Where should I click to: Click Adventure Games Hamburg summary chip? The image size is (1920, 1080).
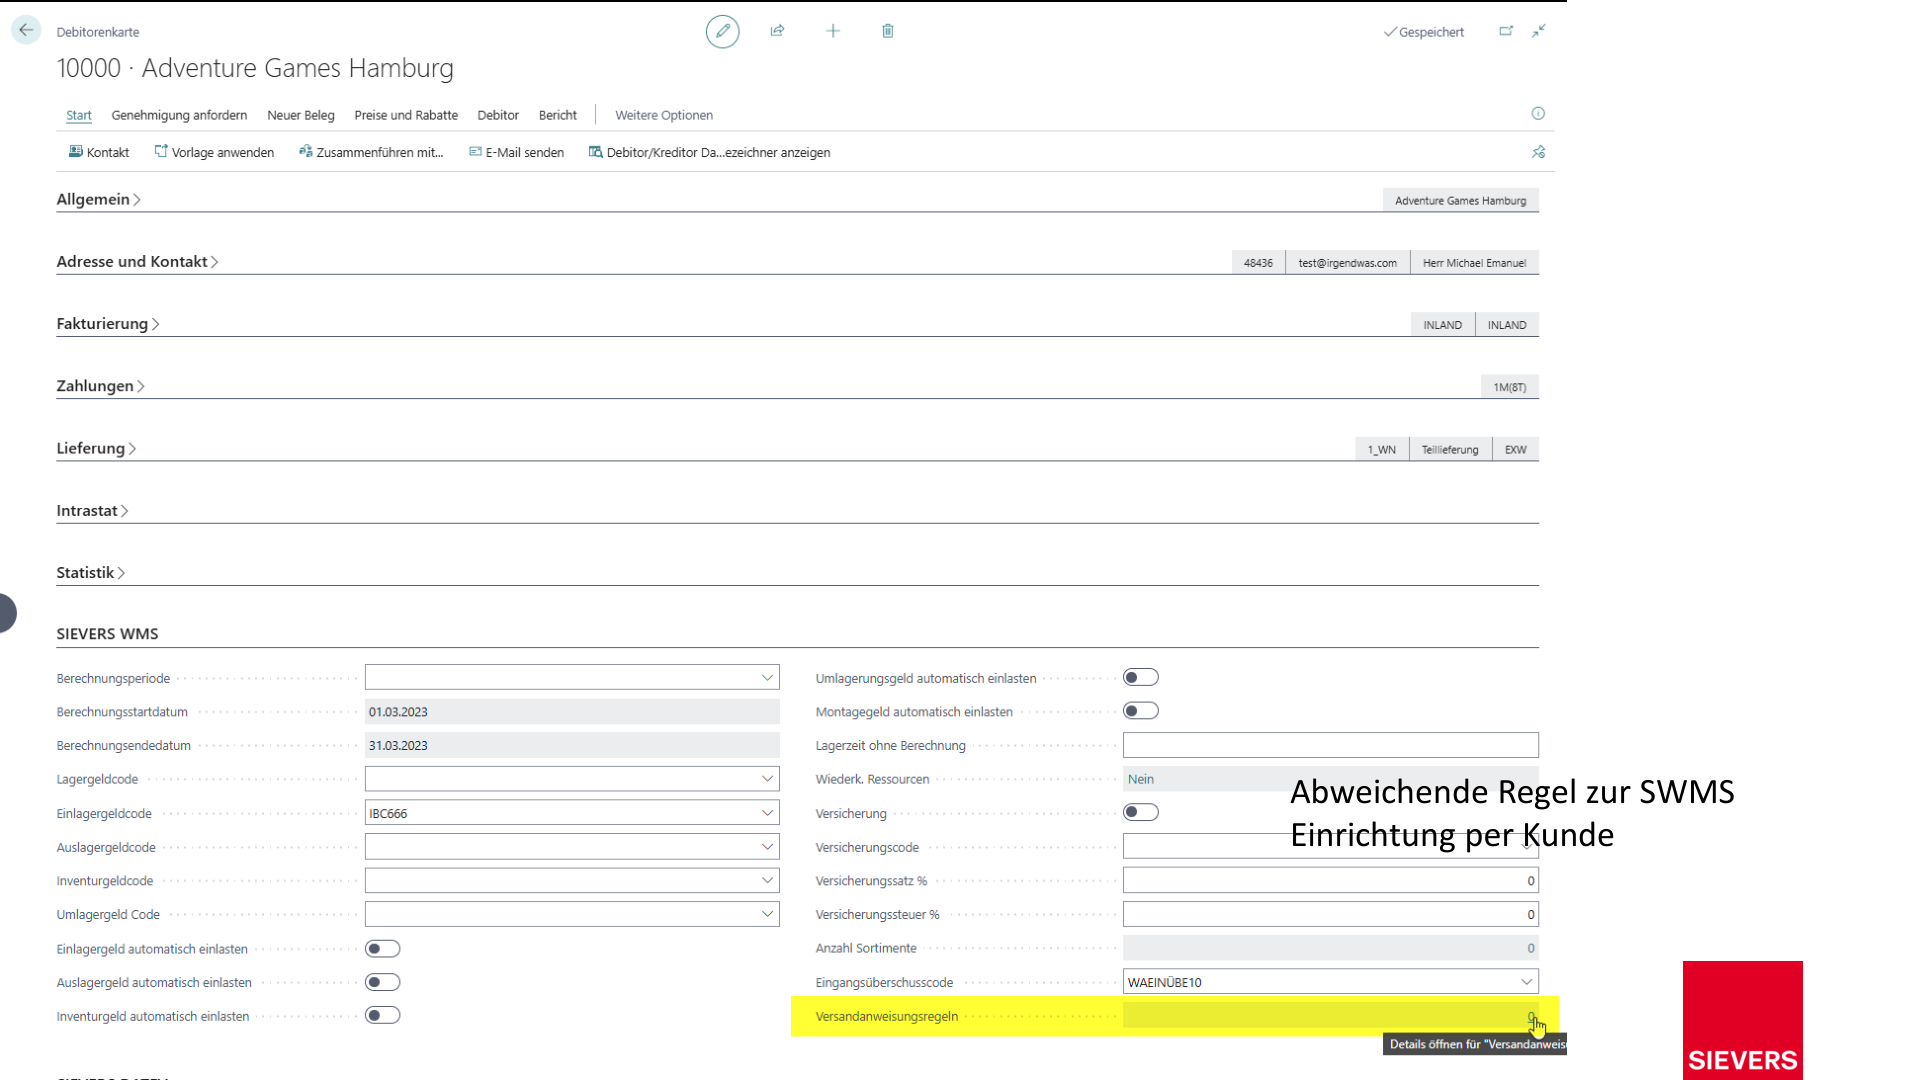(1460, 200)
